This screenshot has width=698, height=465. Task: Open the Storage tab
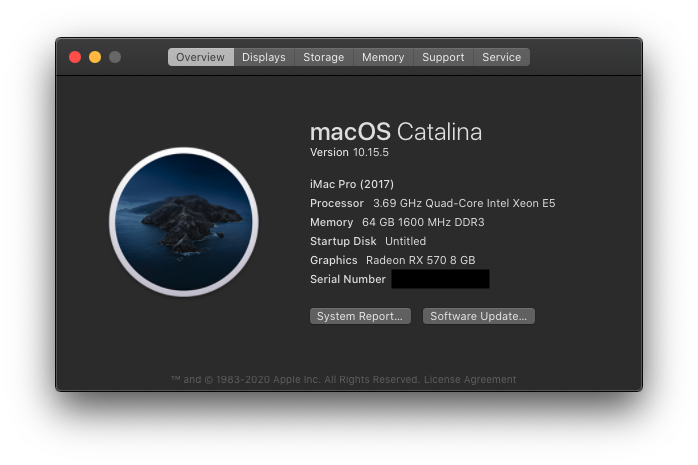coord(324,57)
